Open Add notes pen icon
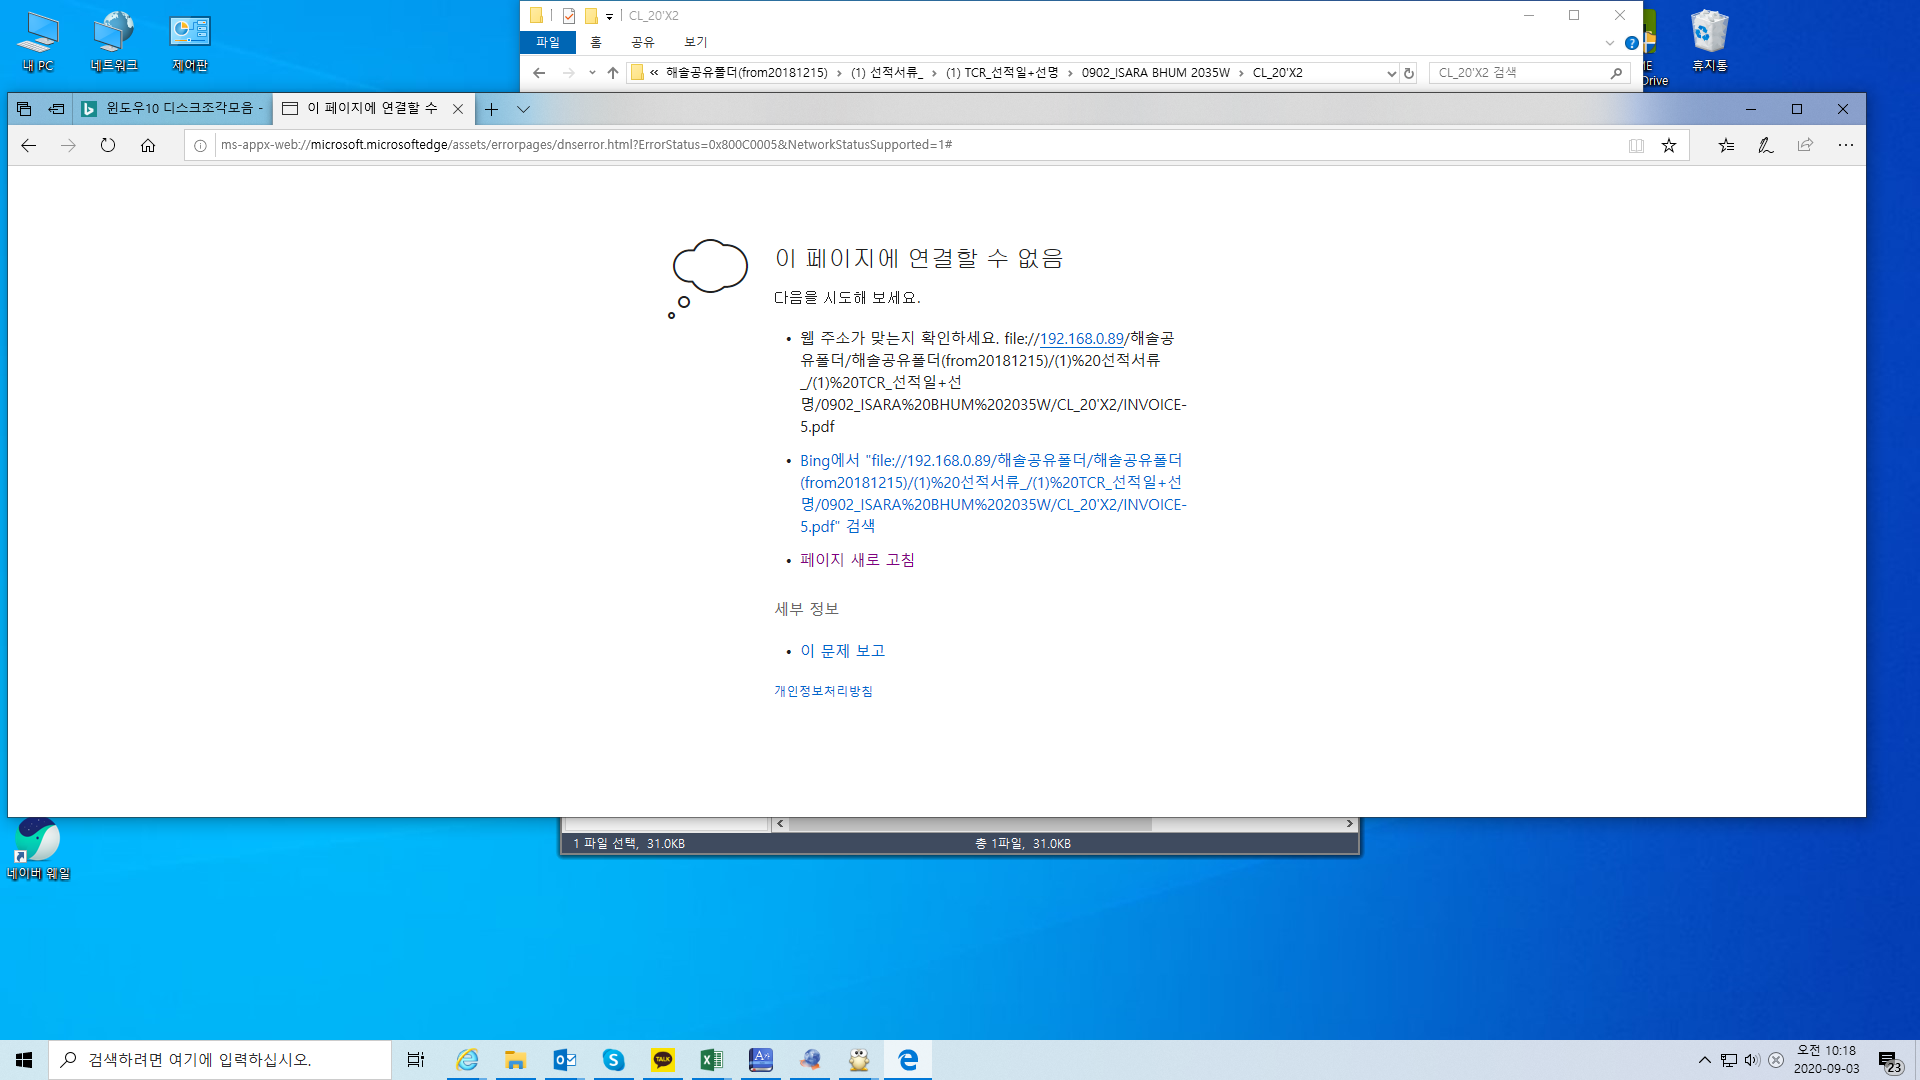 (1766, 145)
